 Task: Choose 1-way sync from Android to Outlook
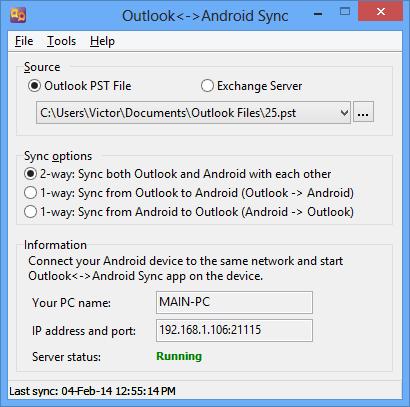click(x=189, y=212)
